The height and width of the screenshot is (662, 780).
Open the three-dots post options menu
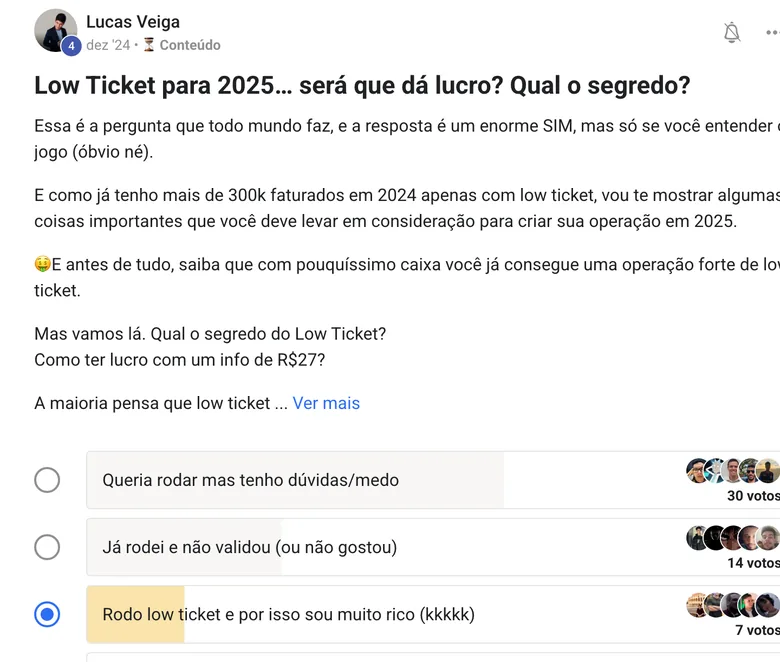773,32
